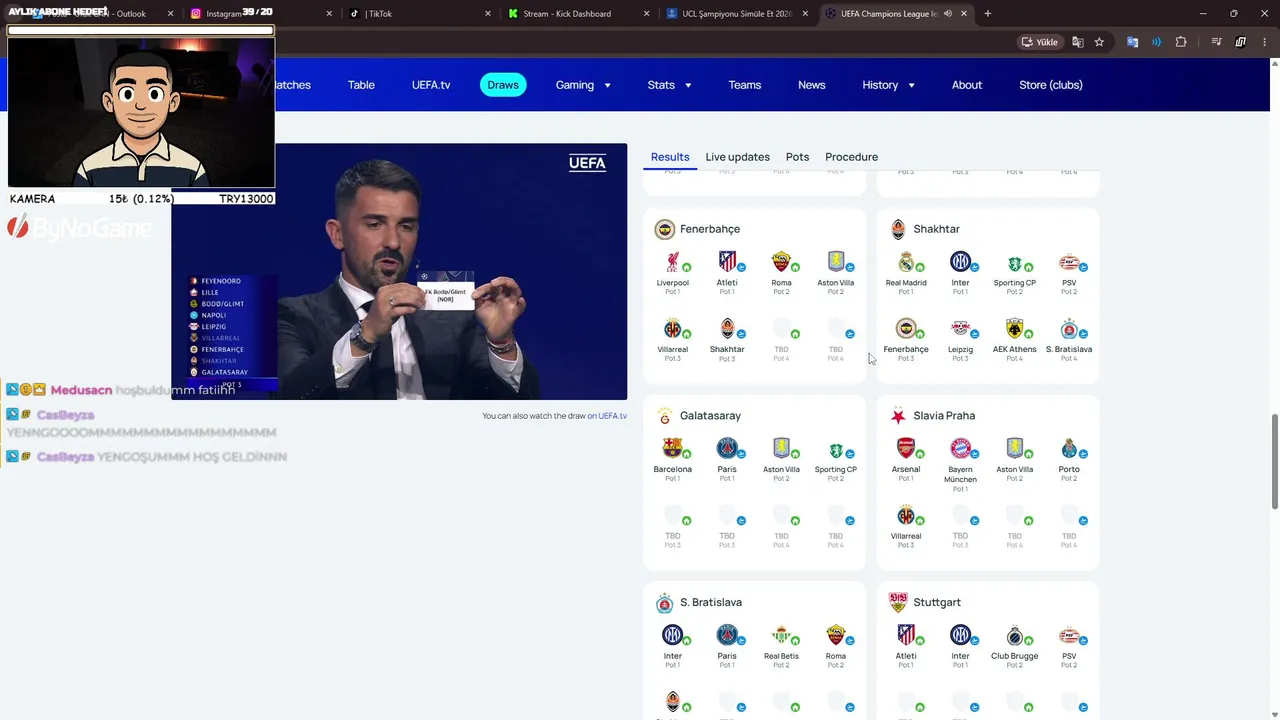Select the Inter crest in the Shakhtar card
Screen dimensions: 1280x720
click(960, 262)
